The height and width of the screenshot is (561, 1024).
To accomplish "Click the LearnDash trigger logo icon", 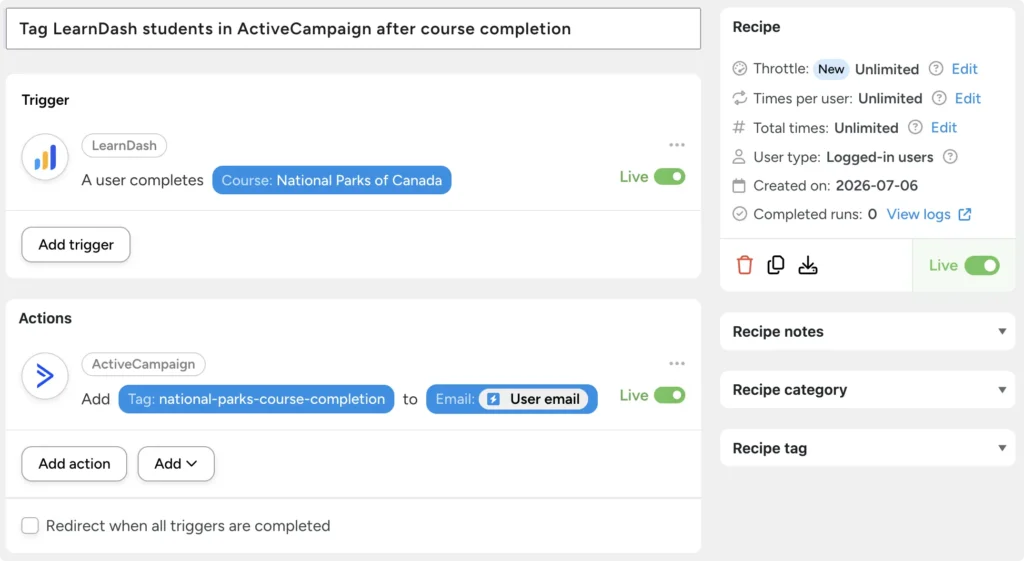I will (45, 157).
